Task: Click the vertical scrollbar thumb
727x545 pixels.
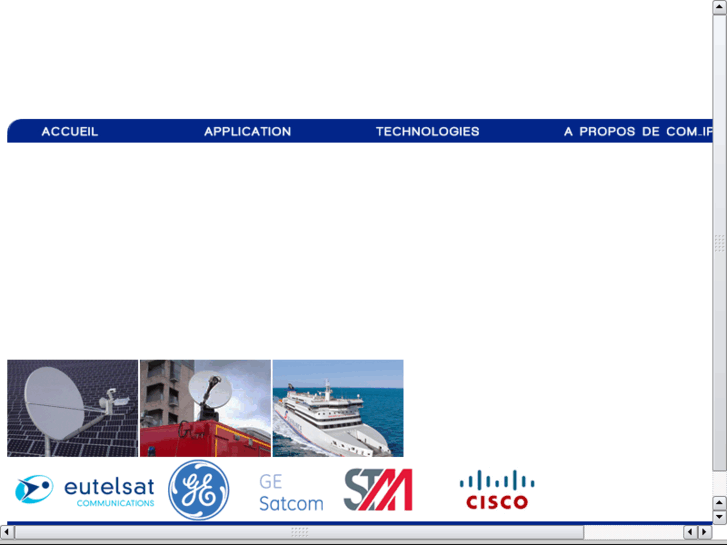Action: point(720,243)
